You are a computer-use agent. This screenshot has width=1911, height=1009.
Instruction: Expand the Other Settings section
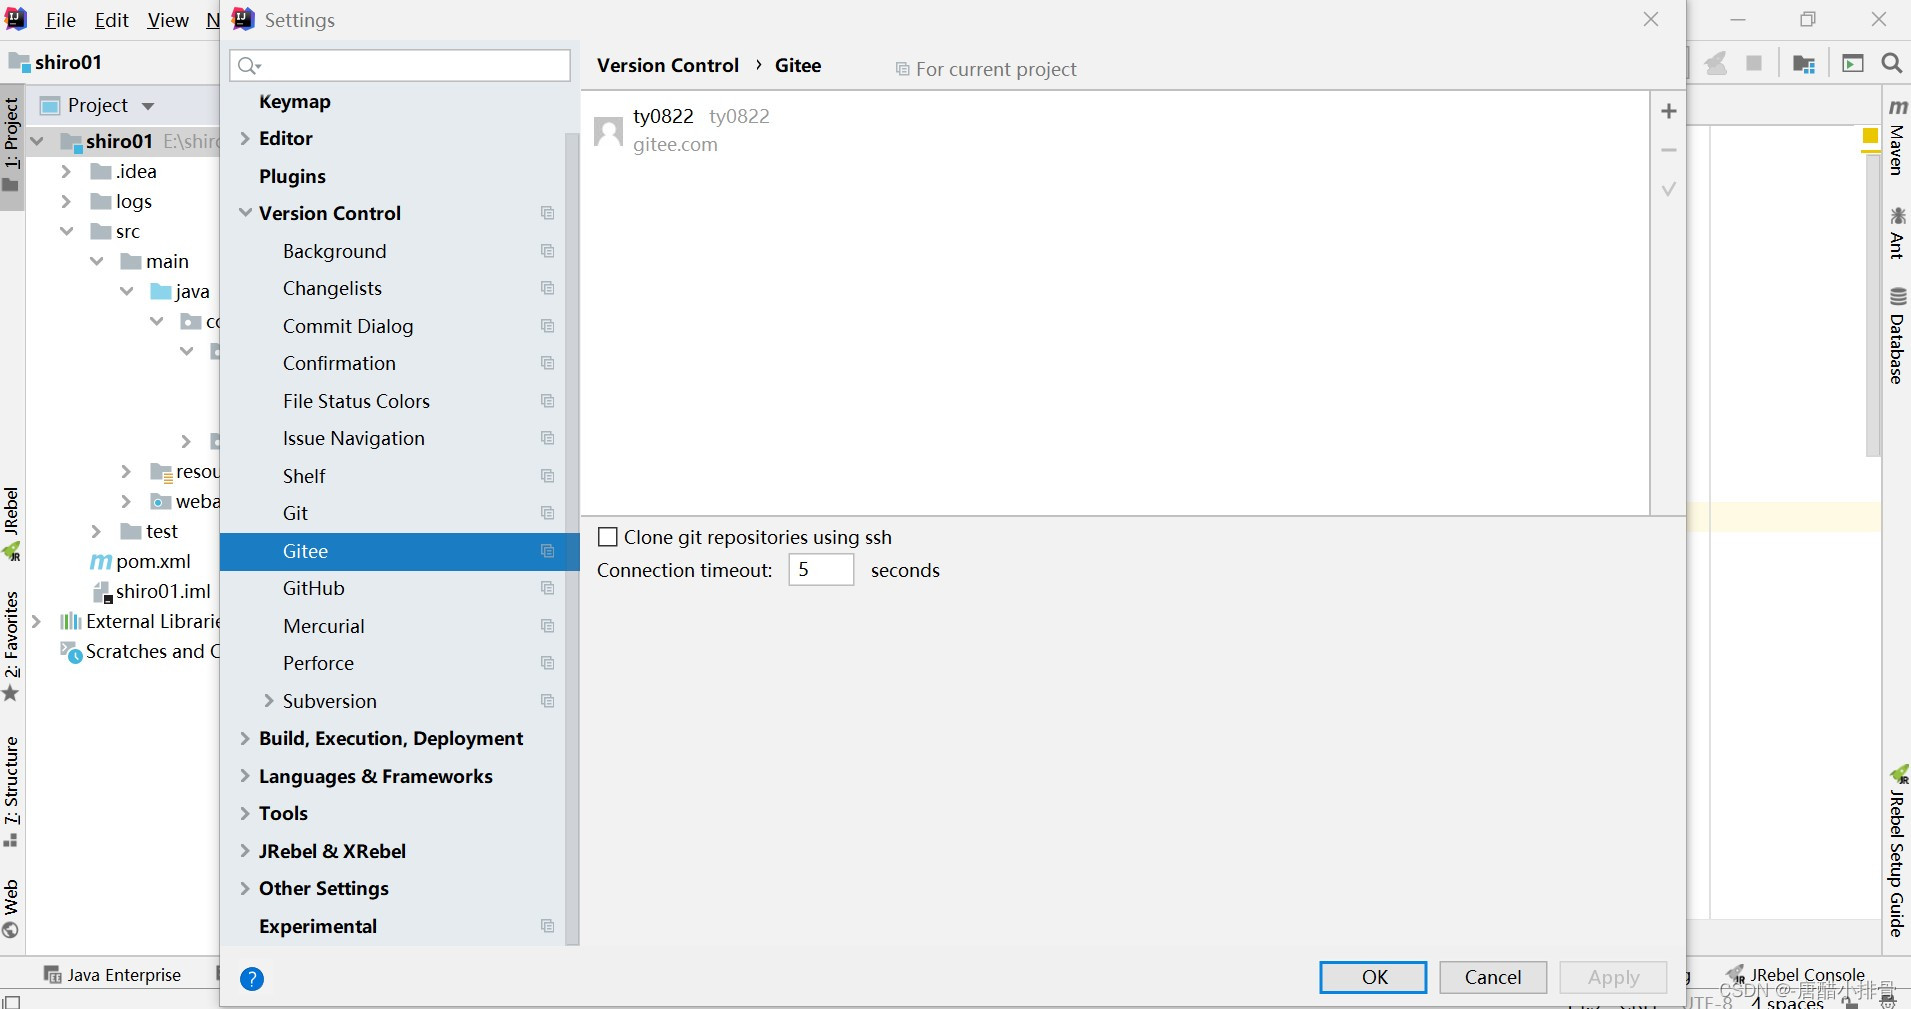245,888
